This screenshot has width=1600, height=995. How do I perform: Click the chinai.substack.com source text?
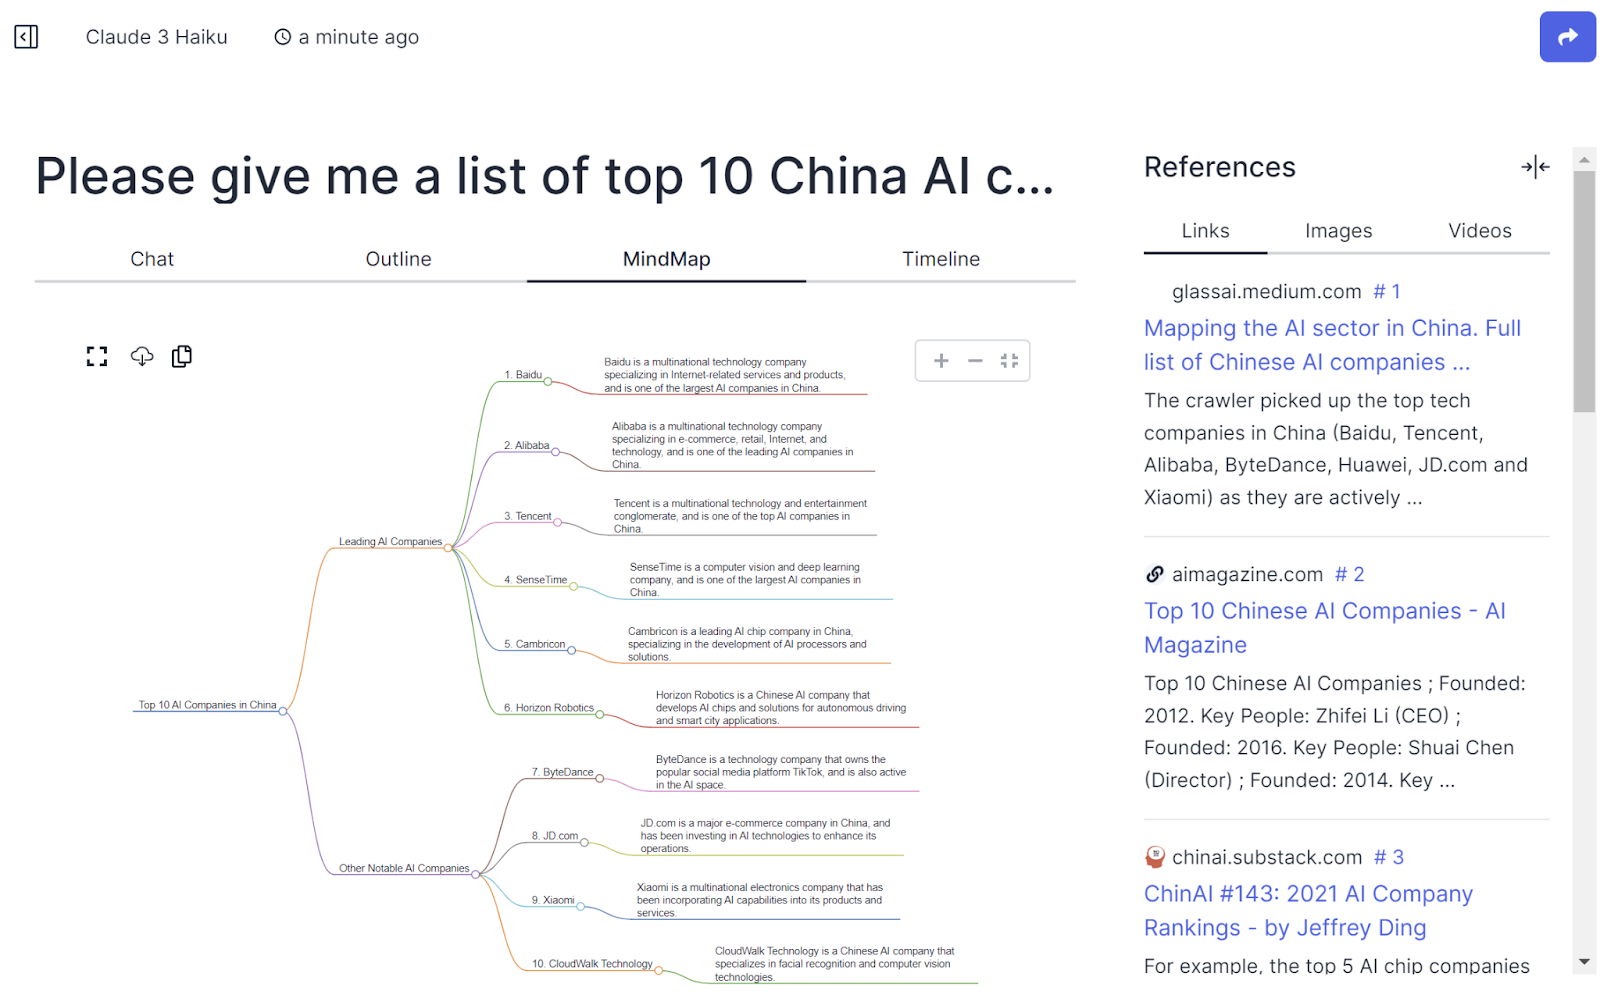(1267, 857)
